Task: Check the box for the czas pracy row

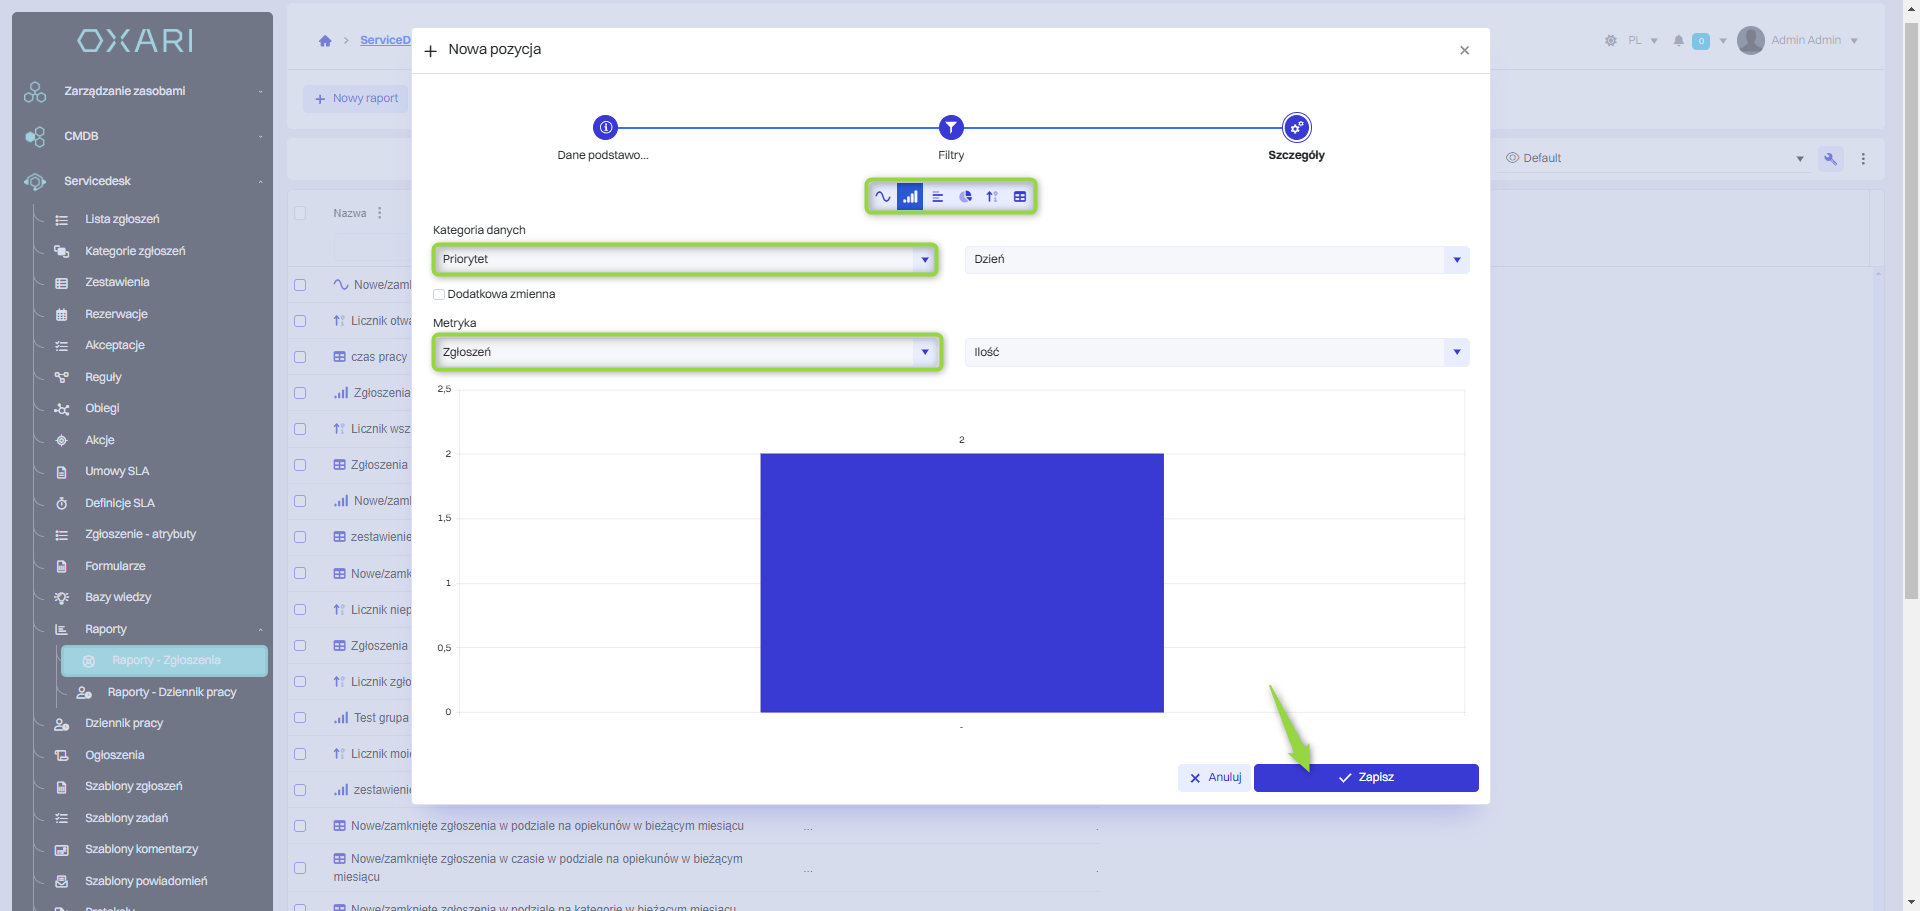Action: 300,357
